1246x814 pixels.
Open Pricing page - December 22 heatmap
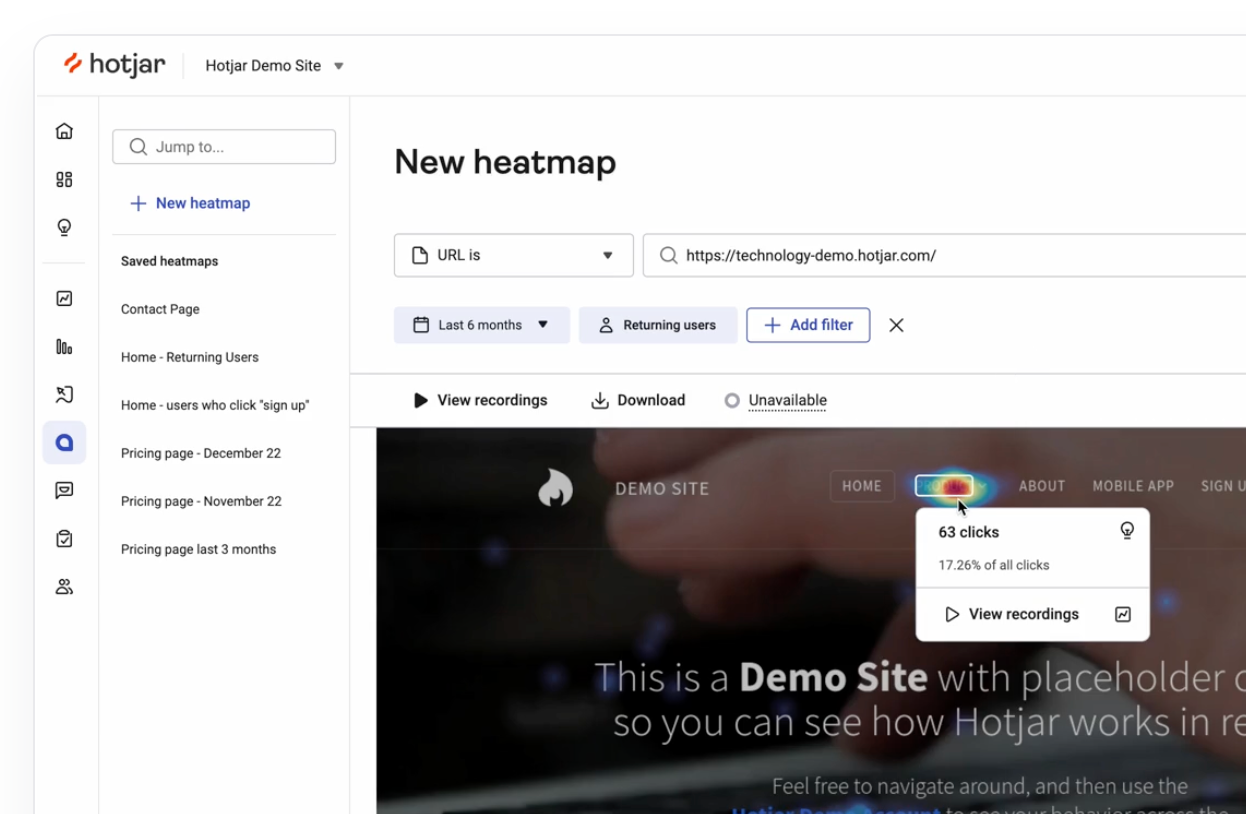tap(200, 453)
